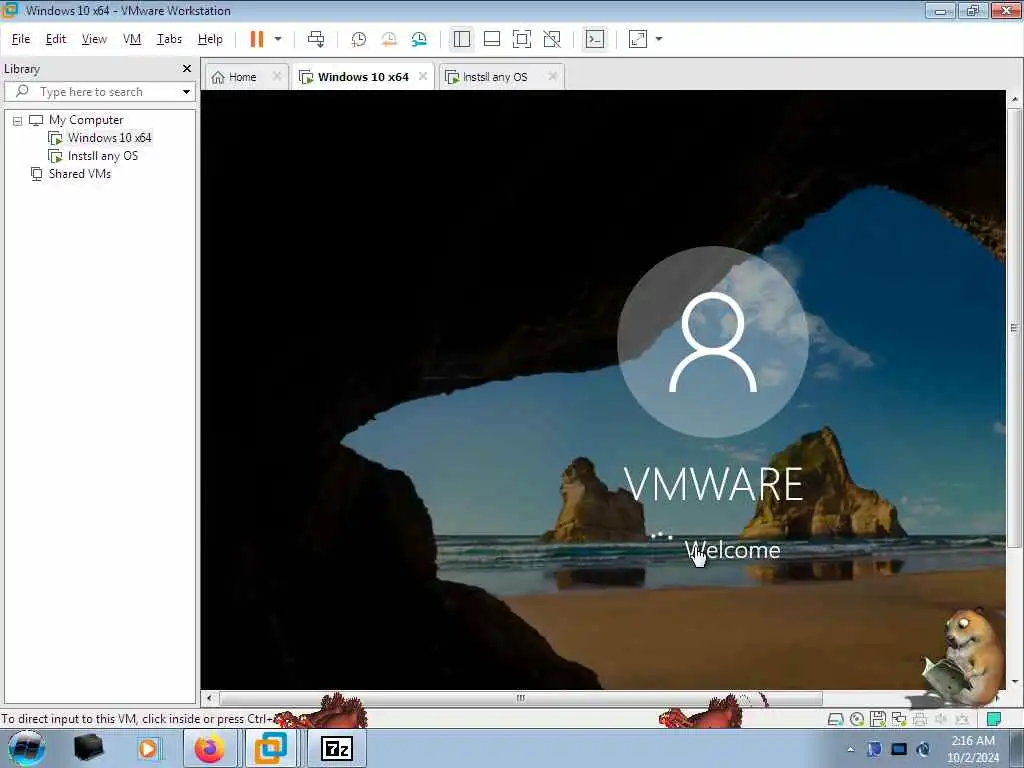The image size is (1024, 768).
Task: Toggle the console view icon
Action: tap(595, 39)
